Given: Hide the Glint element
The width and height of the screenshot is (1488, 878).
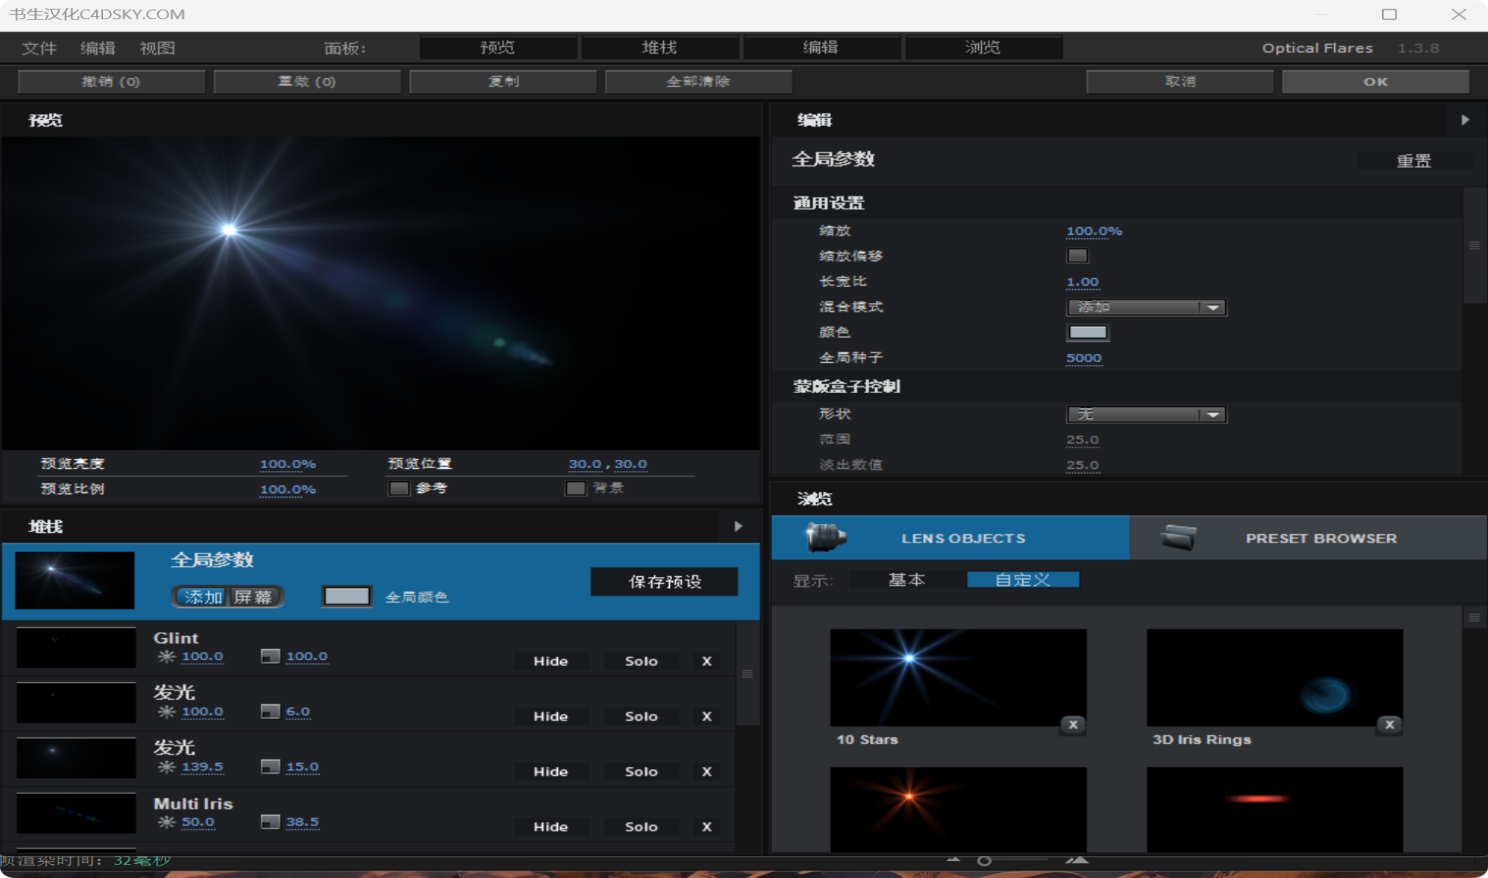Looking at the screenshot, I should point(551,661).
